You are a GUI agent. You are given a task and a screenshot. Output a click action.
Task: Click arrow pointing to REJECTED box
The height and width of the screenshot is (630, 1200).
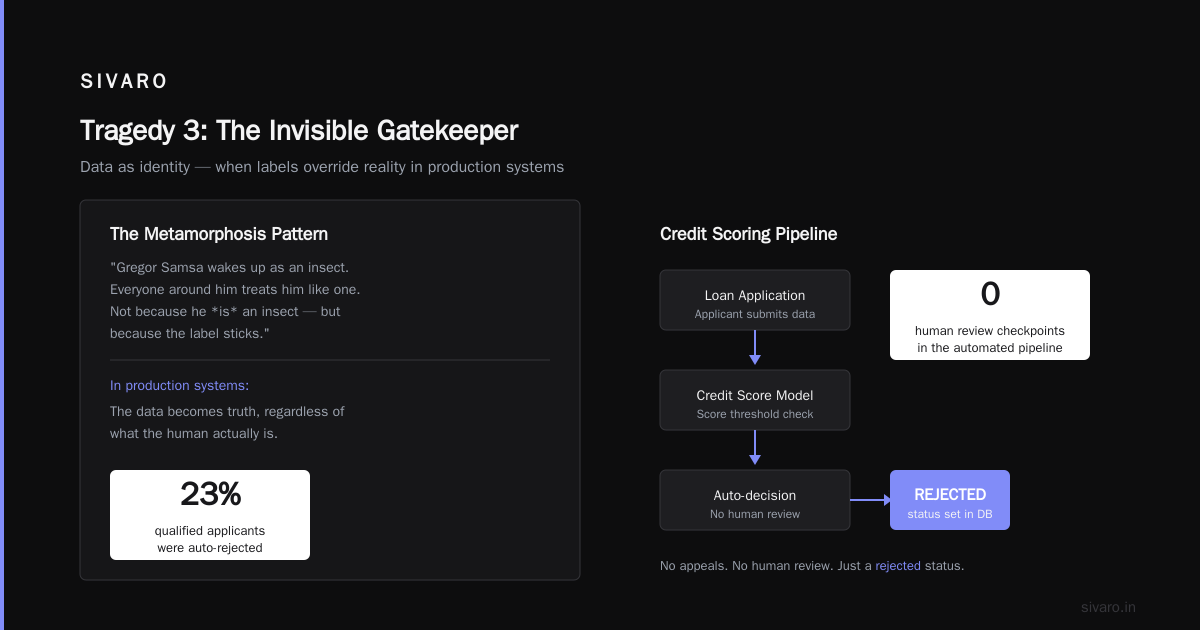[870, 500]
